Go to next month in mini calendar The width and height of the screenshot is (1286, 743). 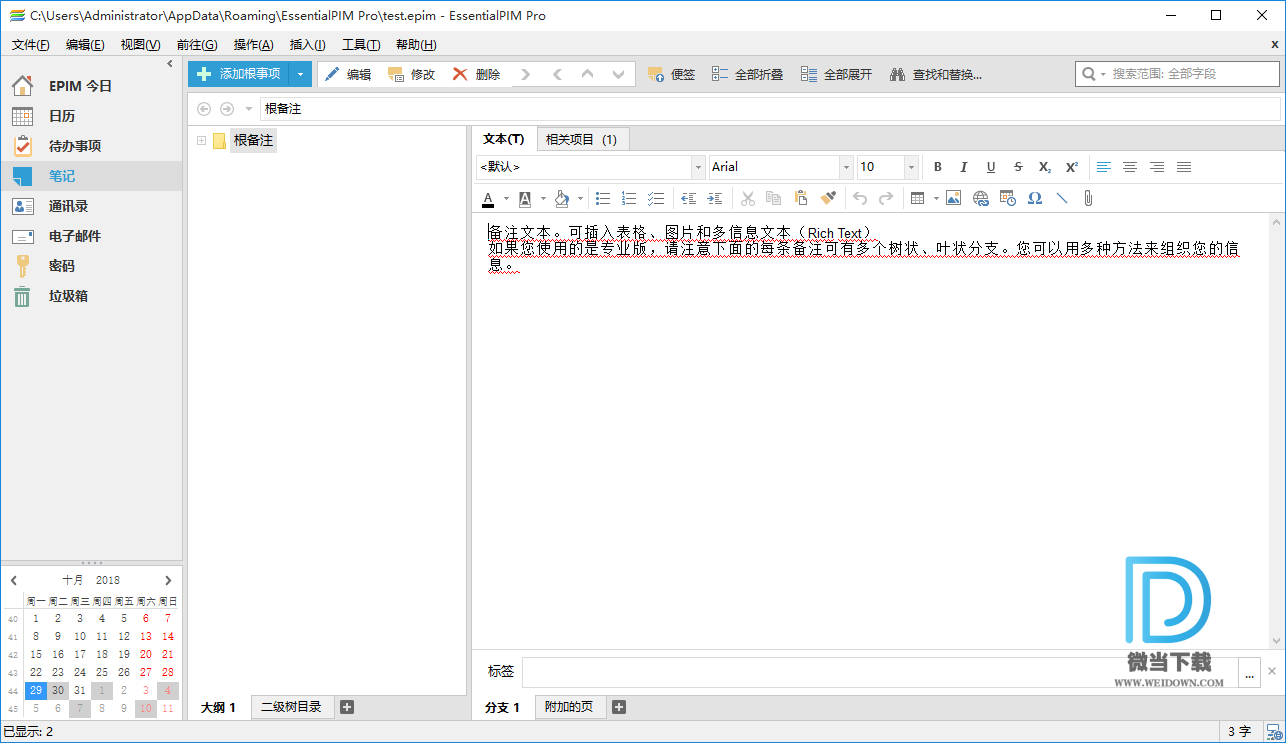(168, 580)
